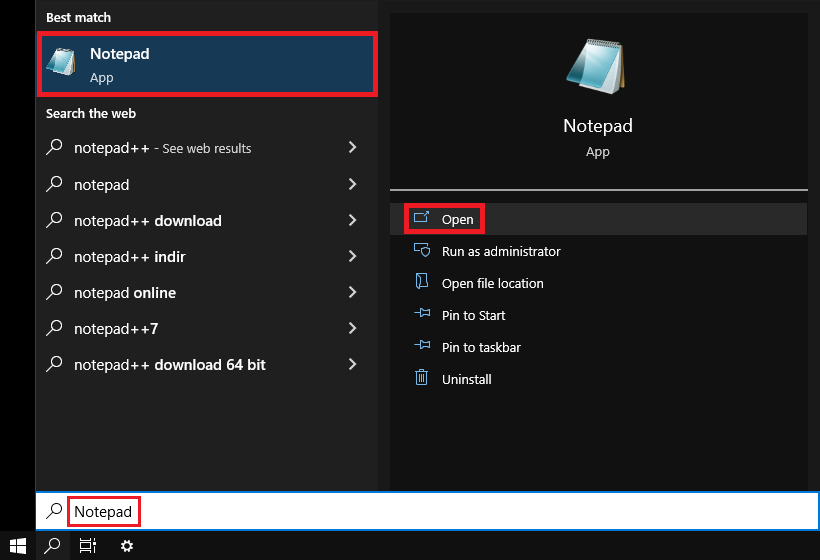The image size is (820, 560).
Task: Select the "notepad++ indir" suggestion
Action: tap(207, 256)
